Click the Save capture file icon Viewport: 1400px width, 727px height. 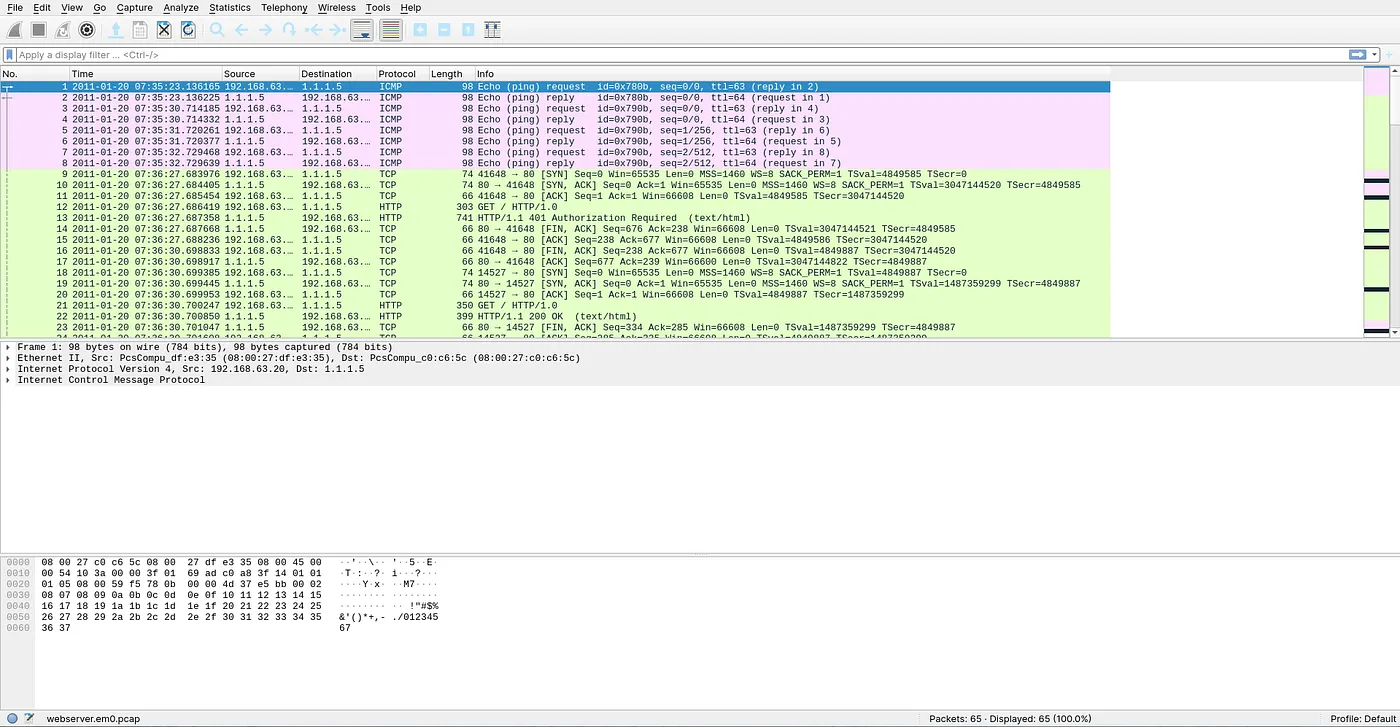[x=140, y=30]
